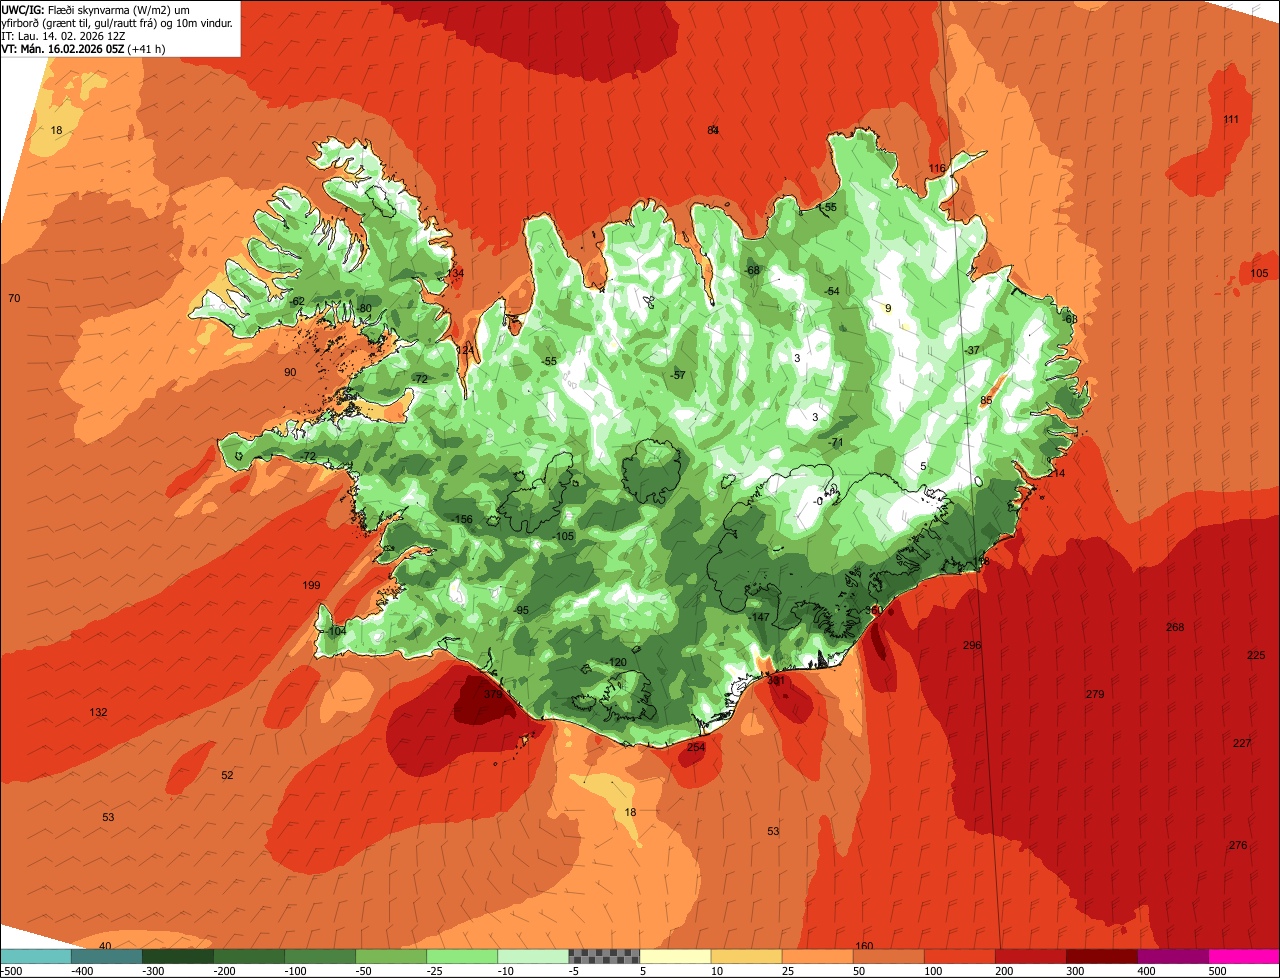Click the map value '90' in Breiðafjörður bay
Screen dimensions: 1280x978
pos(290,372)
